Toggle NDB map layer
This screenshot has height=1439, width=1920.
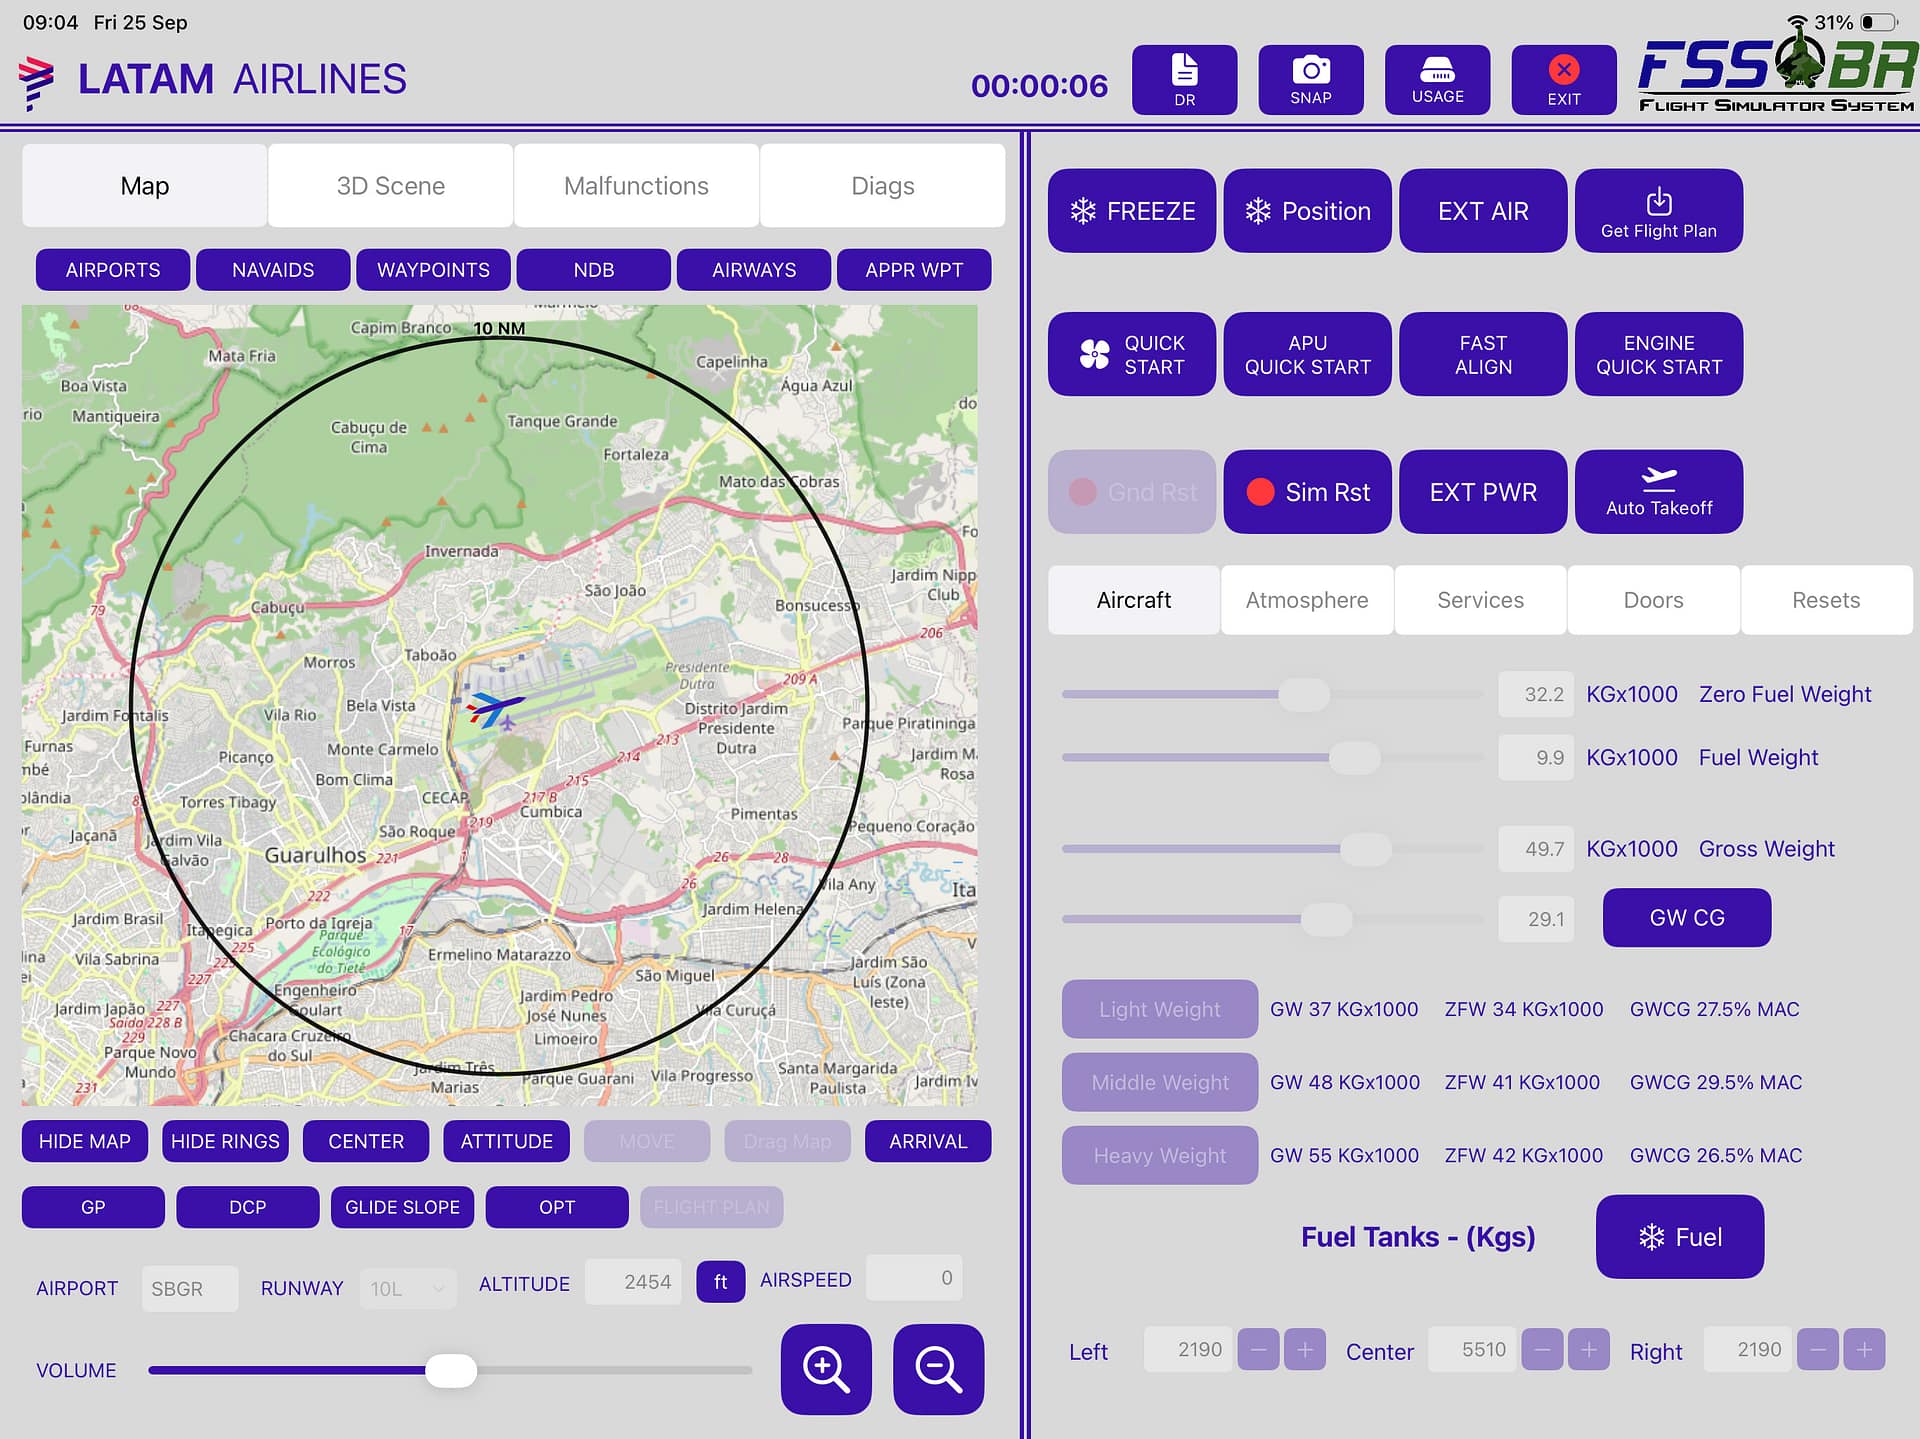click(x=593, y=270)
